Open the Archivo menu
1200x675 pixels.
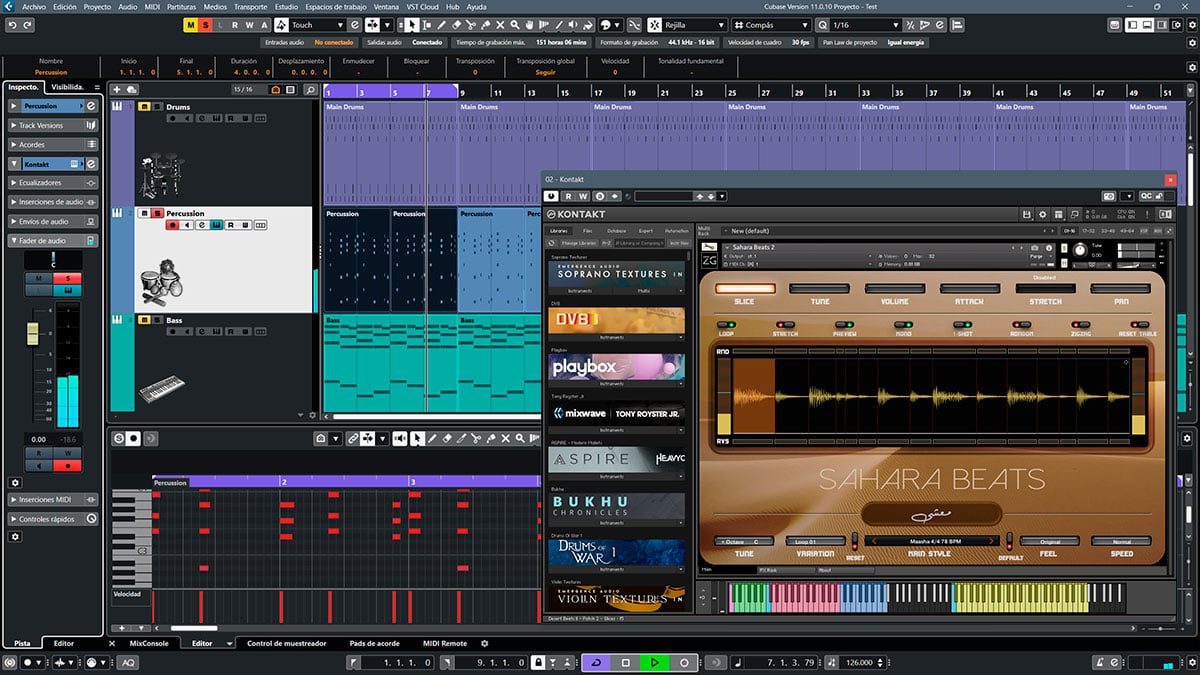tap(33, 6)
